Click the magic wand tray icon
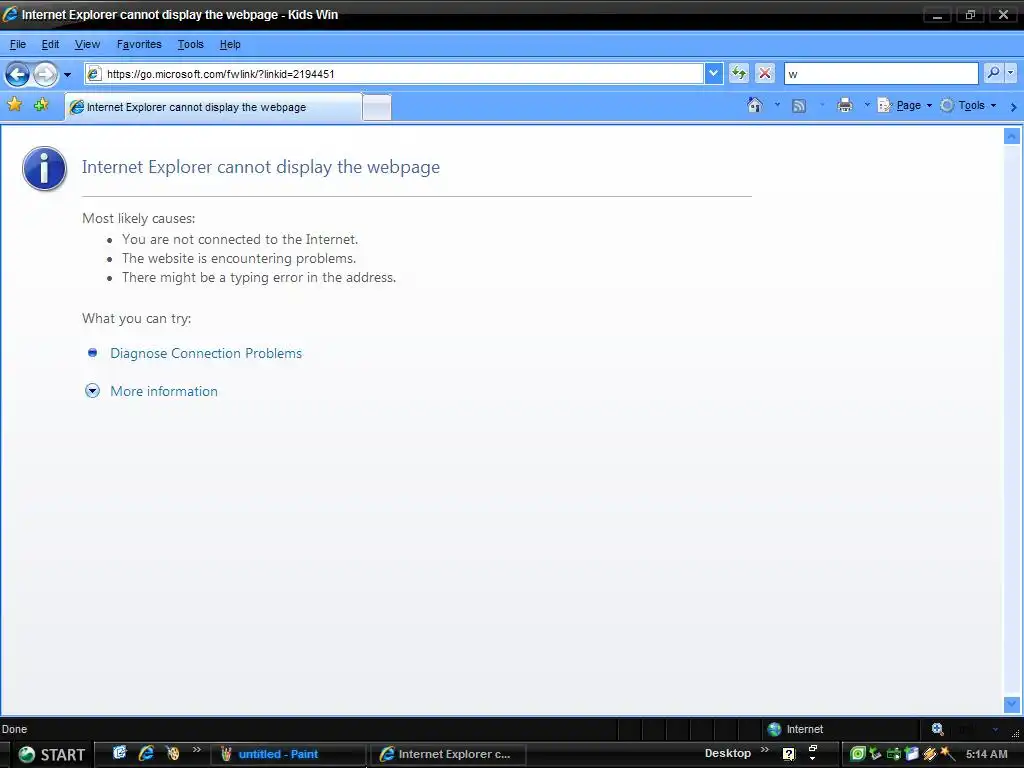 (x=947, y=754)
